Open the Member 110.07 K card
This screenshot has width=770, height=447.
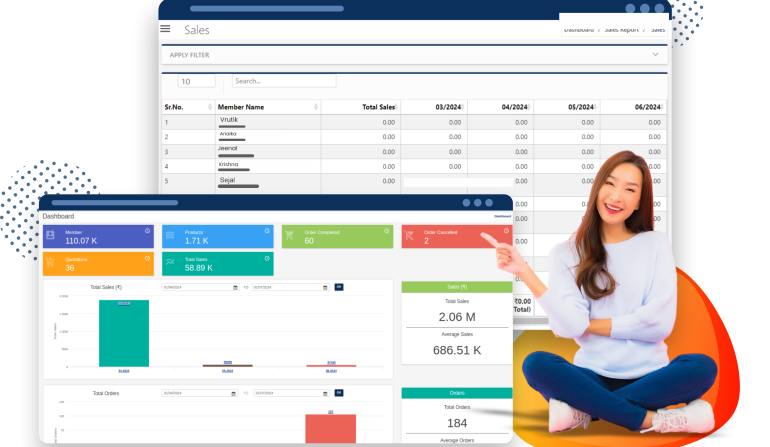(98, 236)
